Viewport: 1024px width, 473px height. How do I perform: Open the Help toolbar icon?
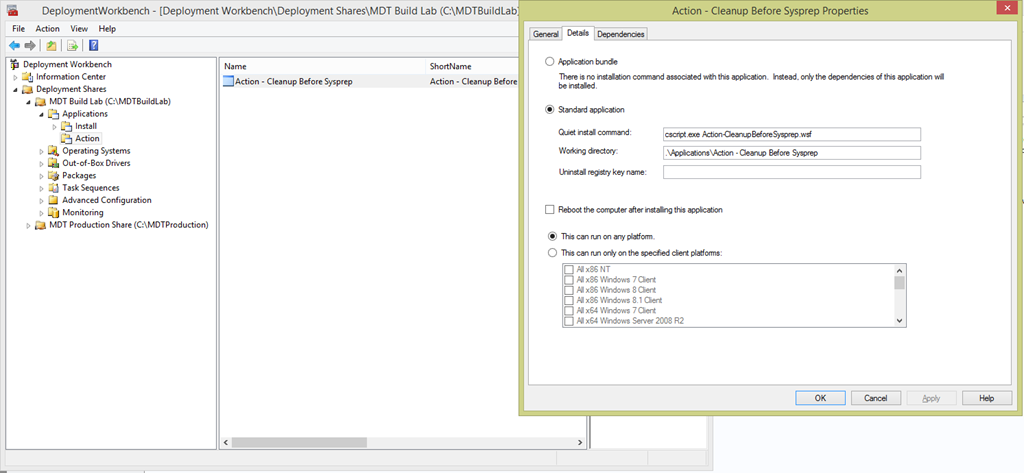[93, 46]
